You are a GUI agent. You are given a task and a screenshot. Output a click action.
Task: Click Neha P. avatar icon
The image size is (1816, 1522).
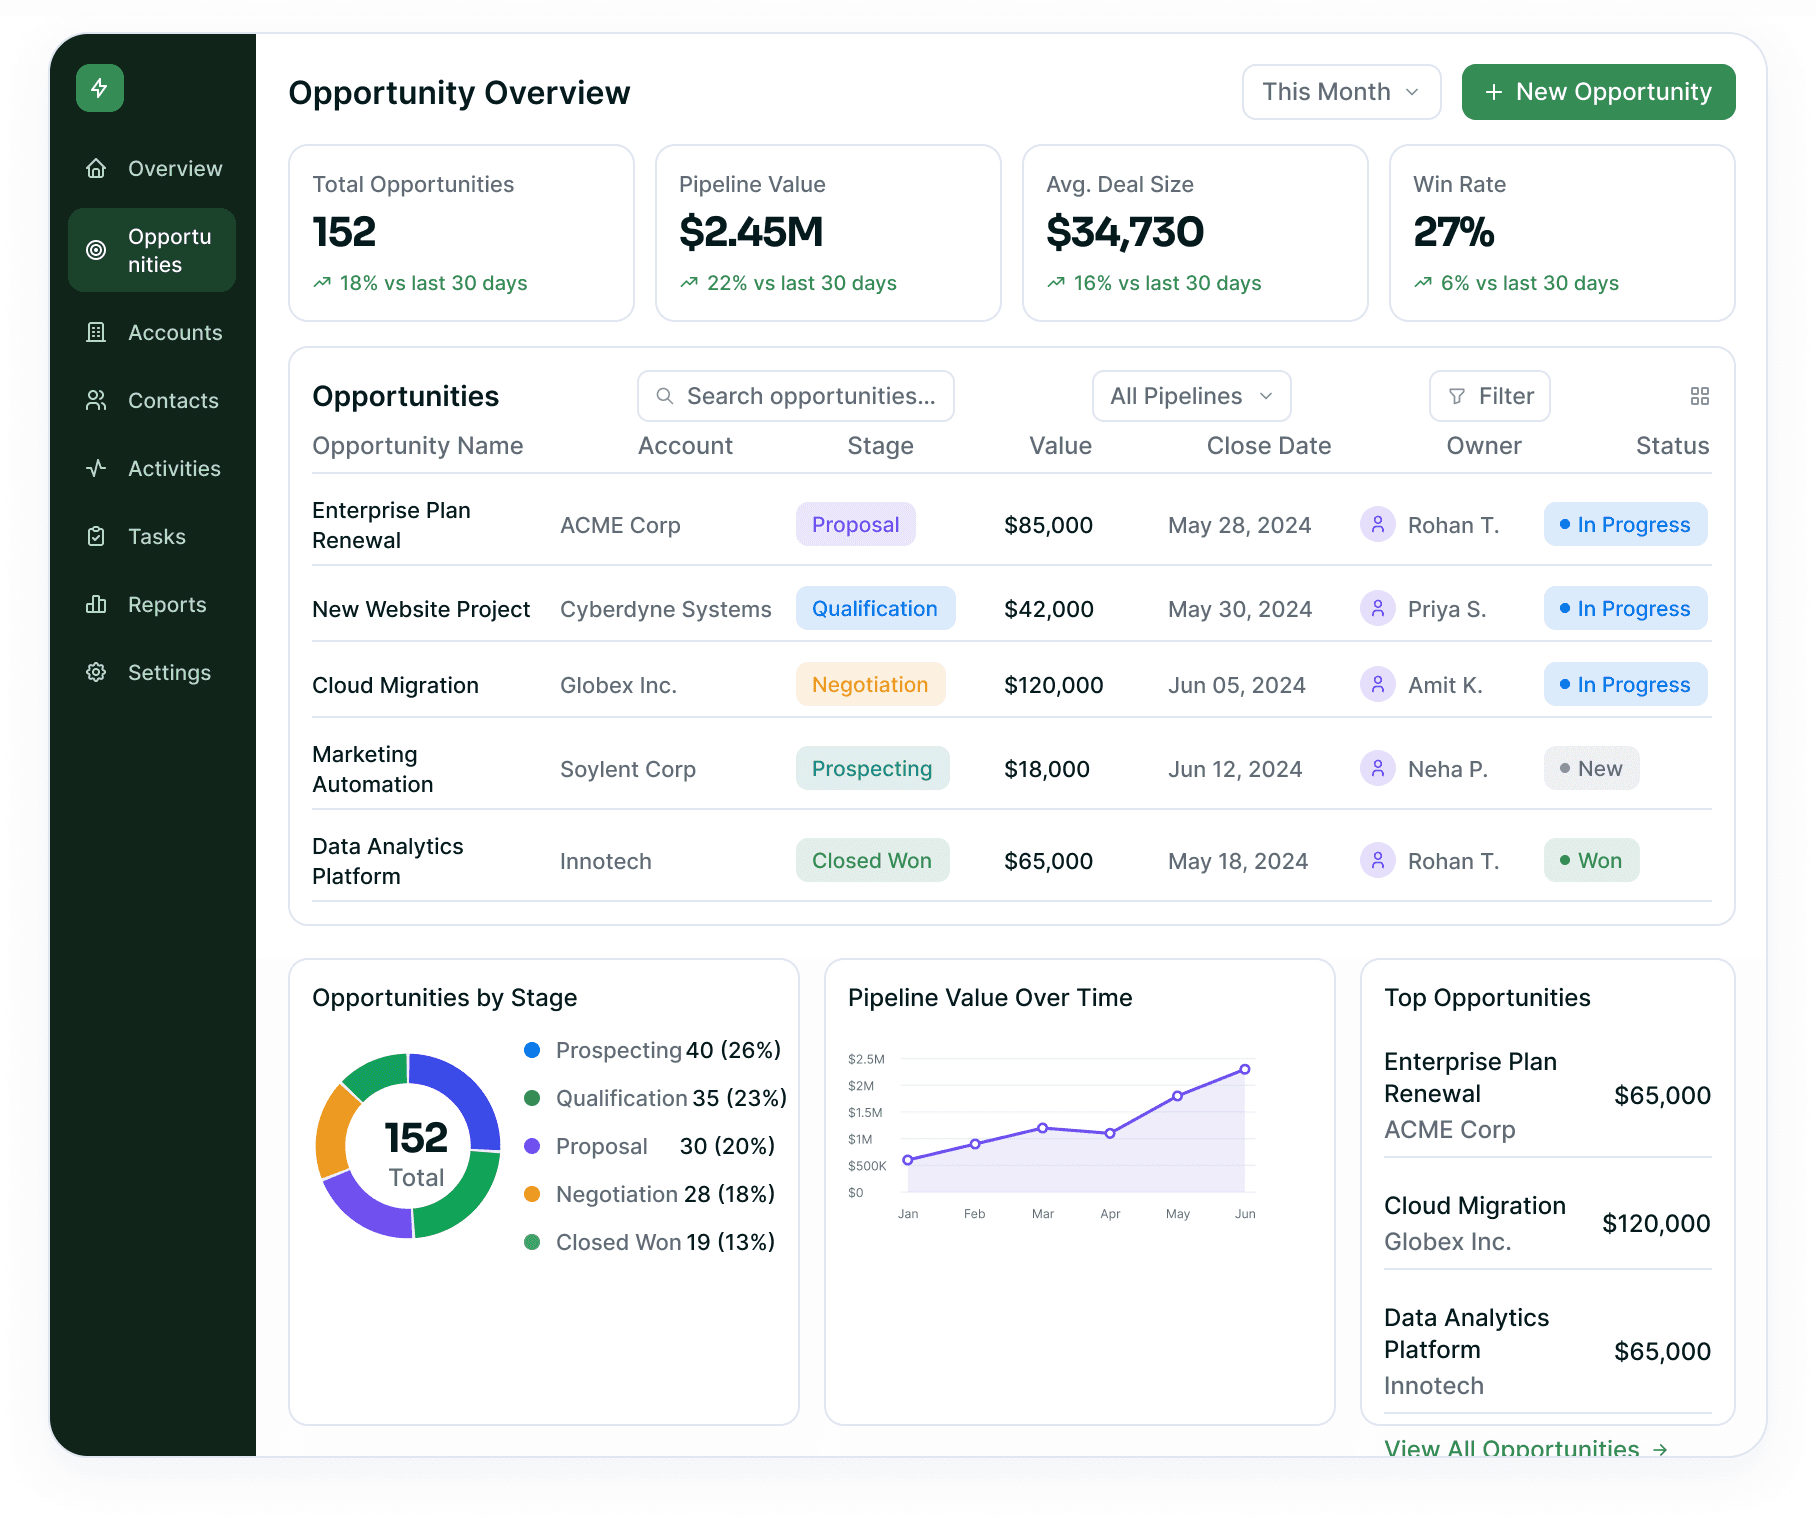coord(1377,768)
